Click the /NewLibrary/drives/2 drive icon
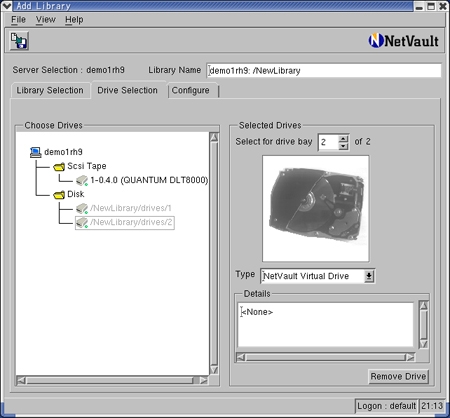450x418 pixels. 82,222
